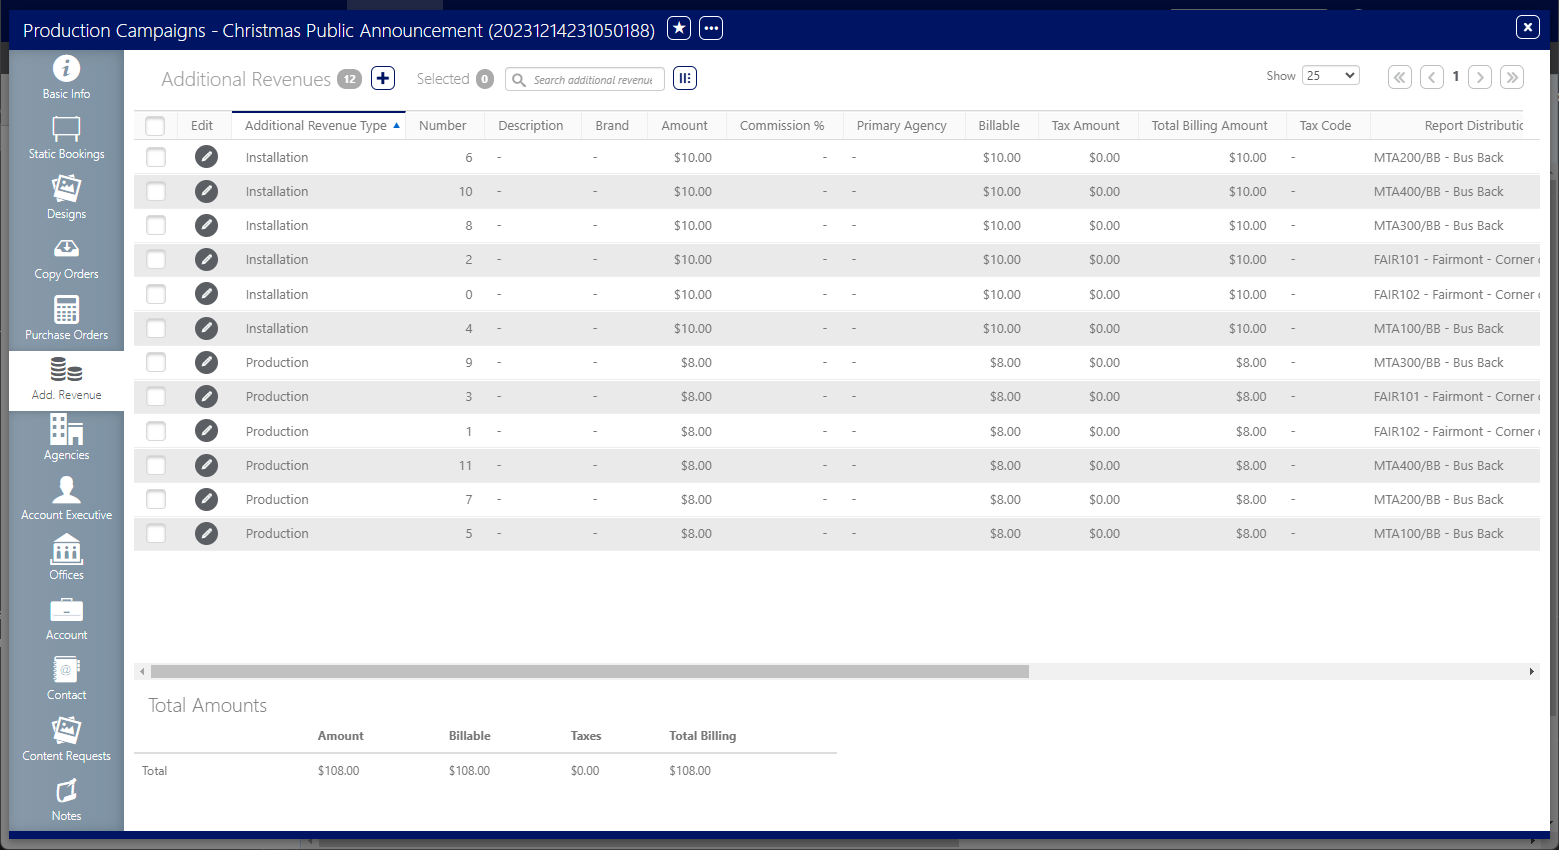Open Copy Orders section
The image size is (1559, 850).
point(66,258)
